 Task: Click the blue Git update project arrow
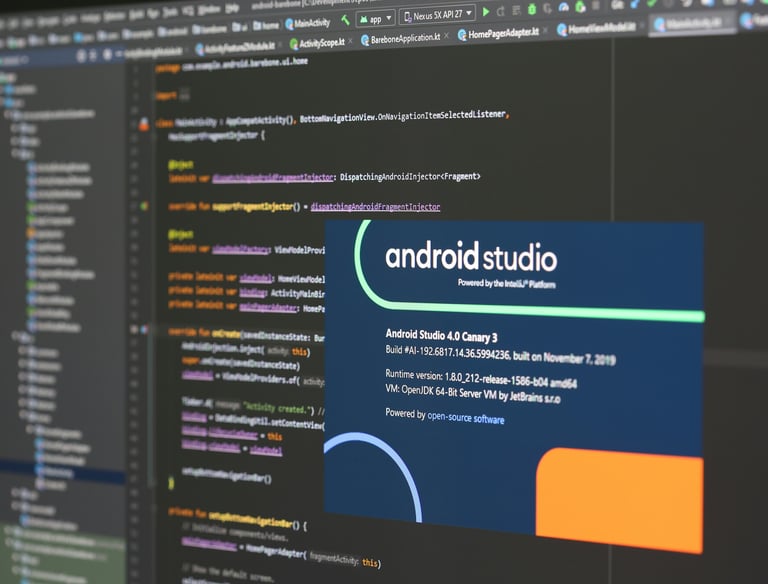(635, 4)
